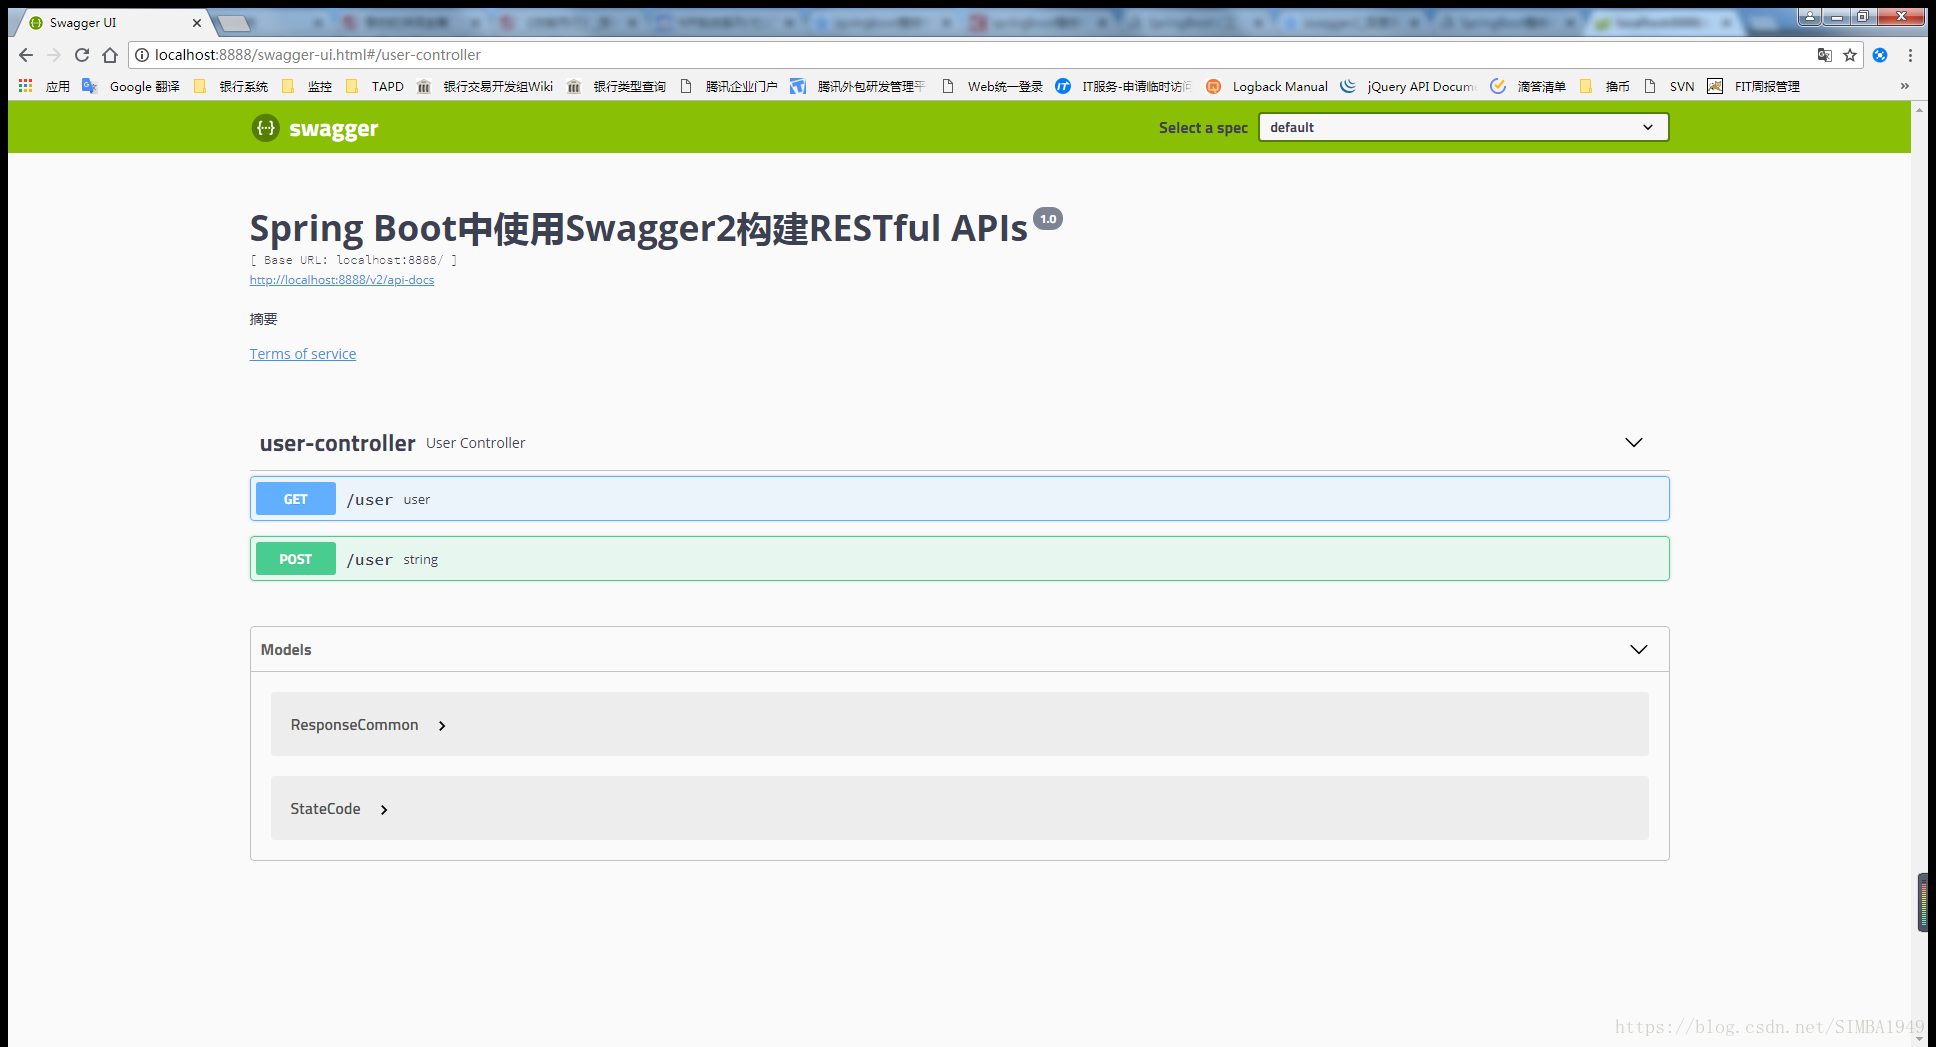The width and height of the screenshot is (1936, 1047).
Task: Expand the GET /user operation
Action: coord(960,499)
